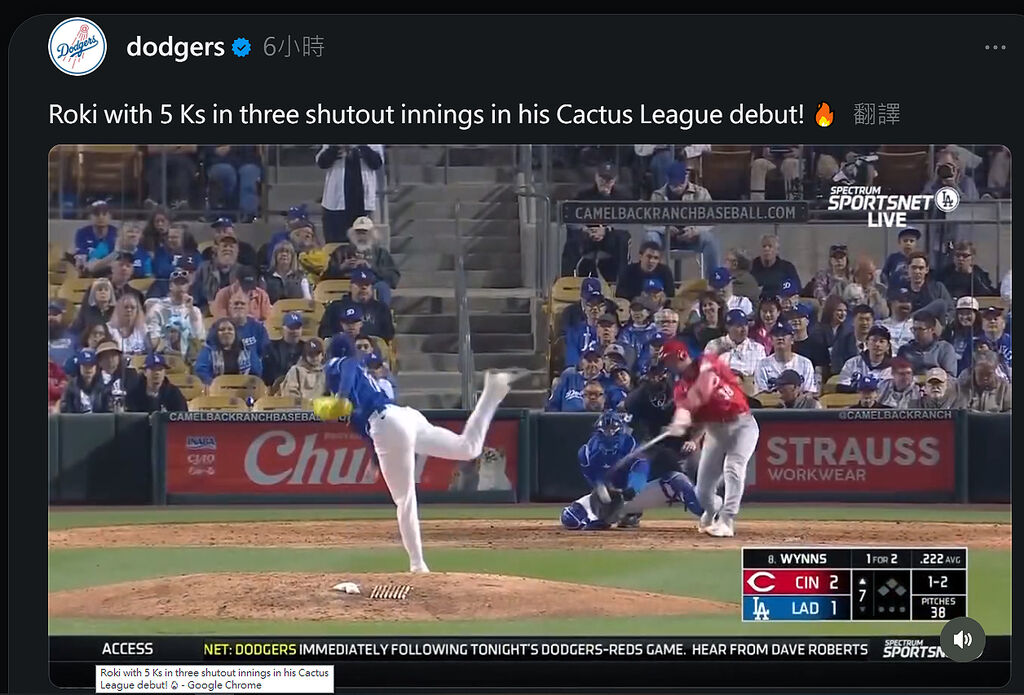Click the Spectrum SportsNet logo in ticker

pyautogui.click(x=914, y=649)
